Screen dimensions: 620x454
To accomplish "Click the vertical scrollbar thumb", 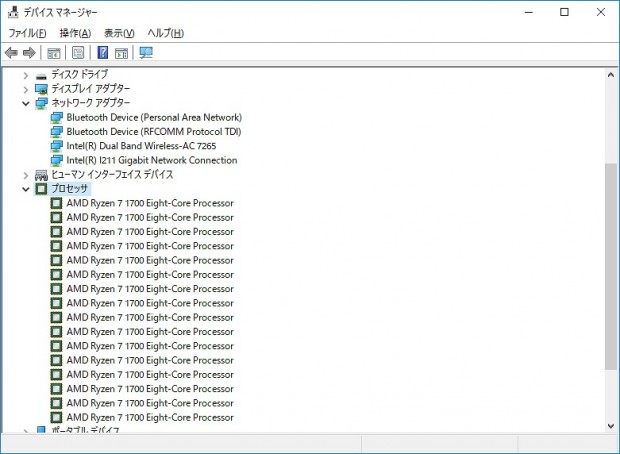I will (x=611, y=266).
